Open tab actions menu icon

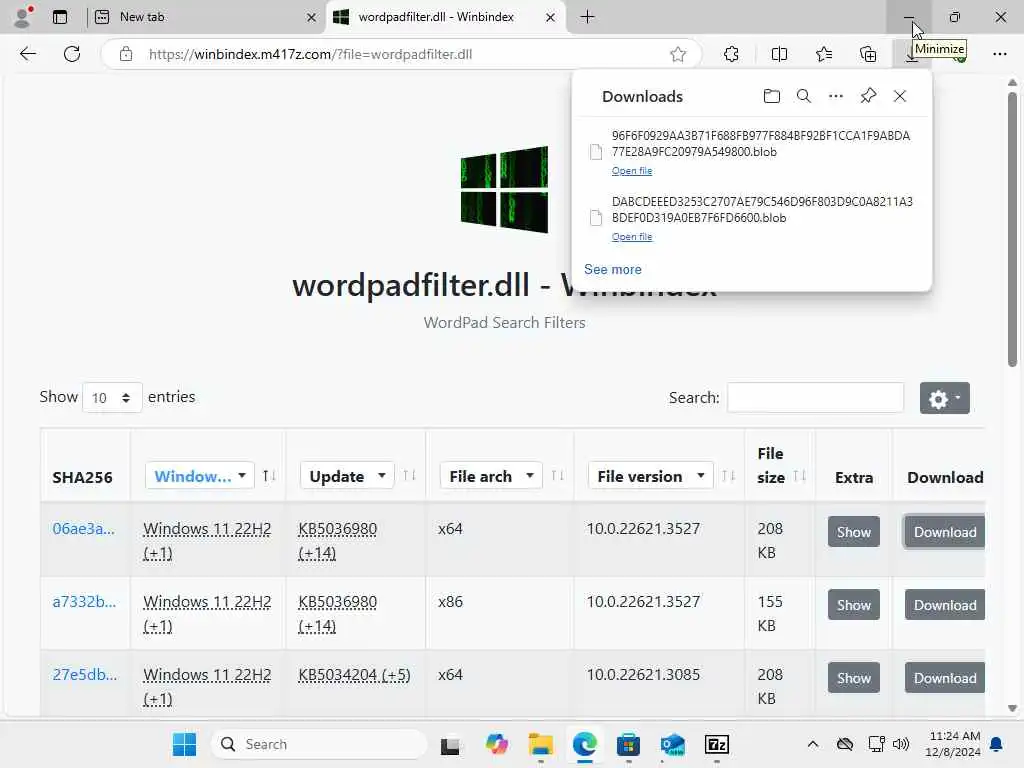click(x=60, y=17)
